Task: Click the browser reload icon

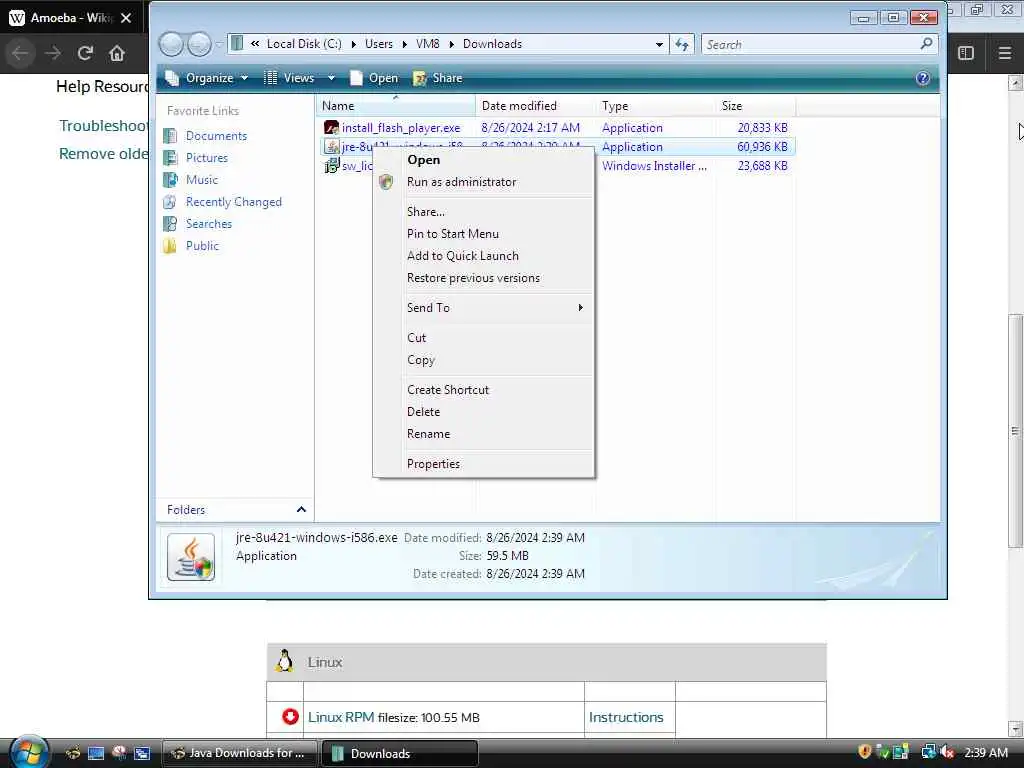Action: [85, 53]
